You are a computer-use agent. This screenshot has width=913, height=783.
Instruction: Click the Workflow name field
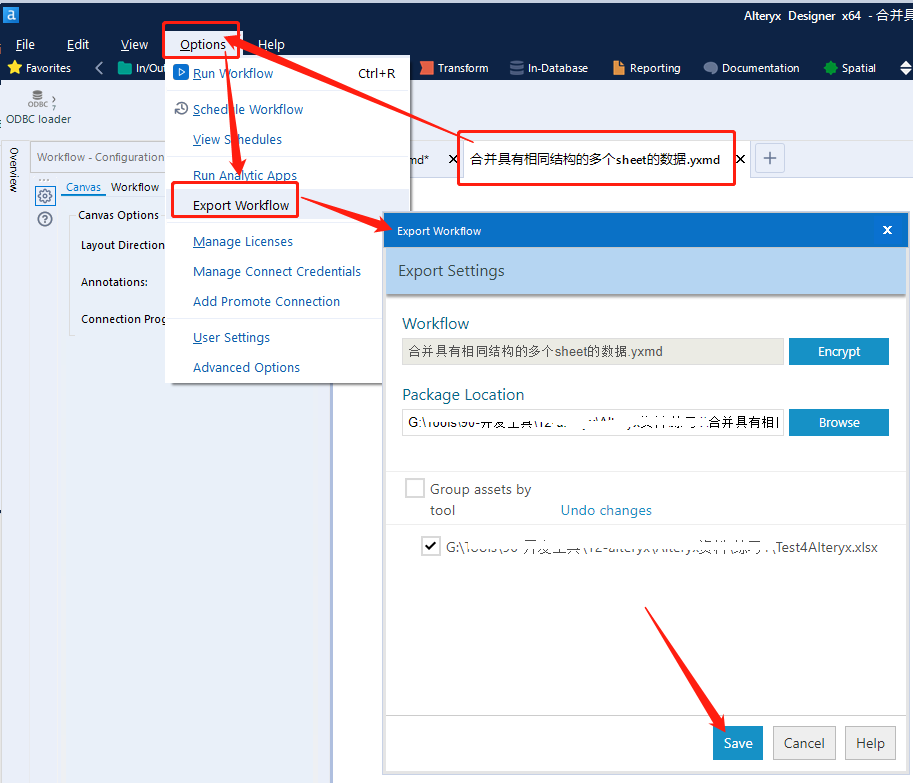593,352
